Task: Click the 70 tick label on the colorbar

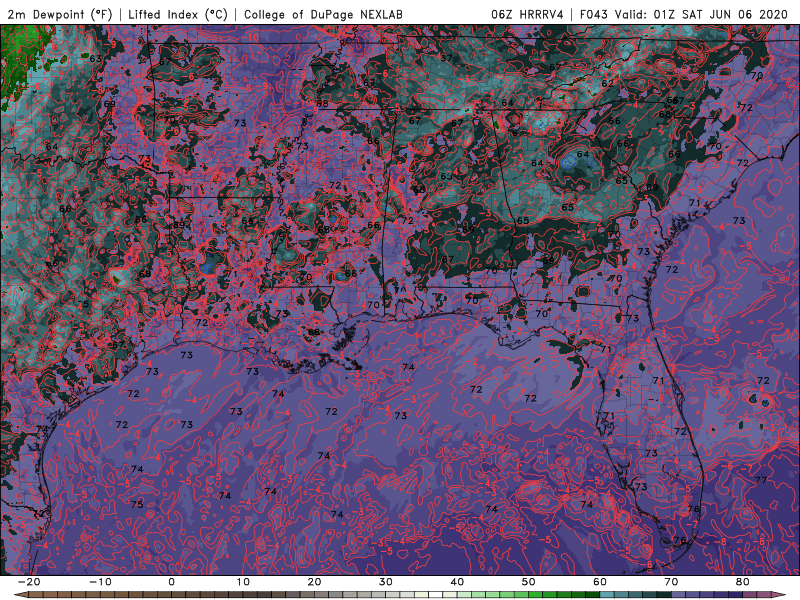Action: (x=671, y=582)
